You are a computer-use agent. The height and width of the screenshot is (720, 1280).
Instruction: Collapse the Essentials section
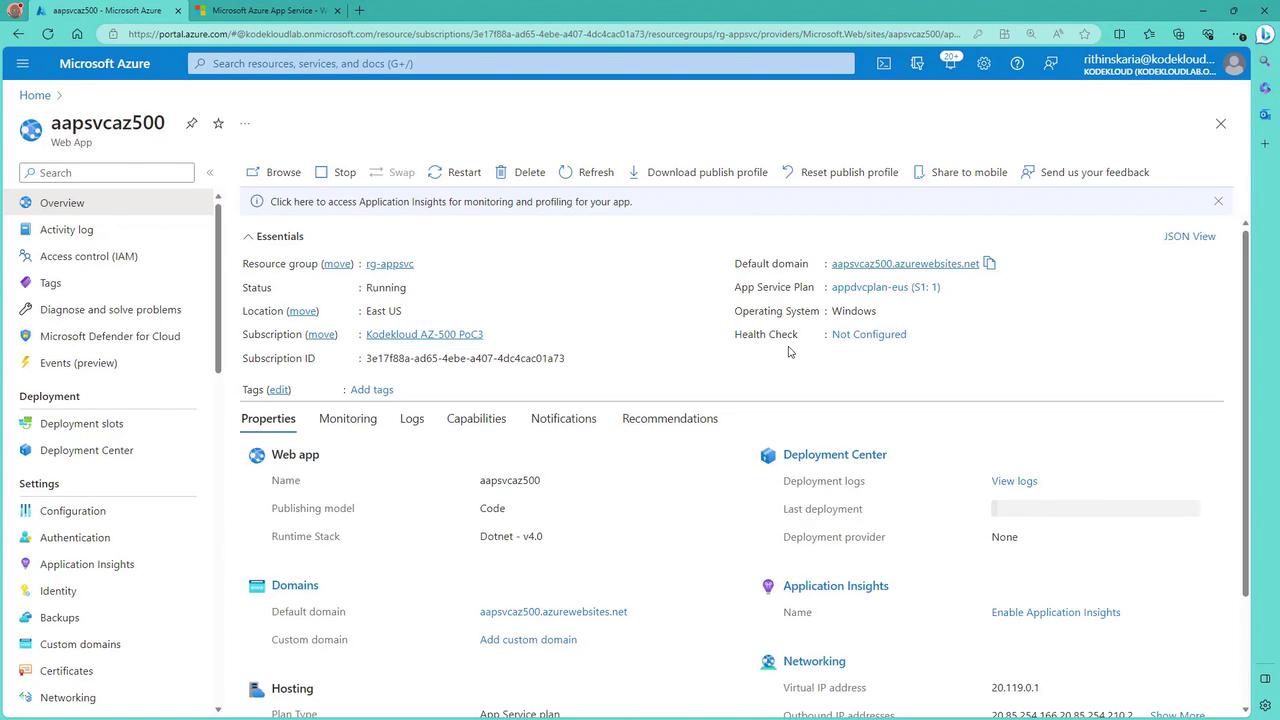pyautogui.click(x=273, y=236)
